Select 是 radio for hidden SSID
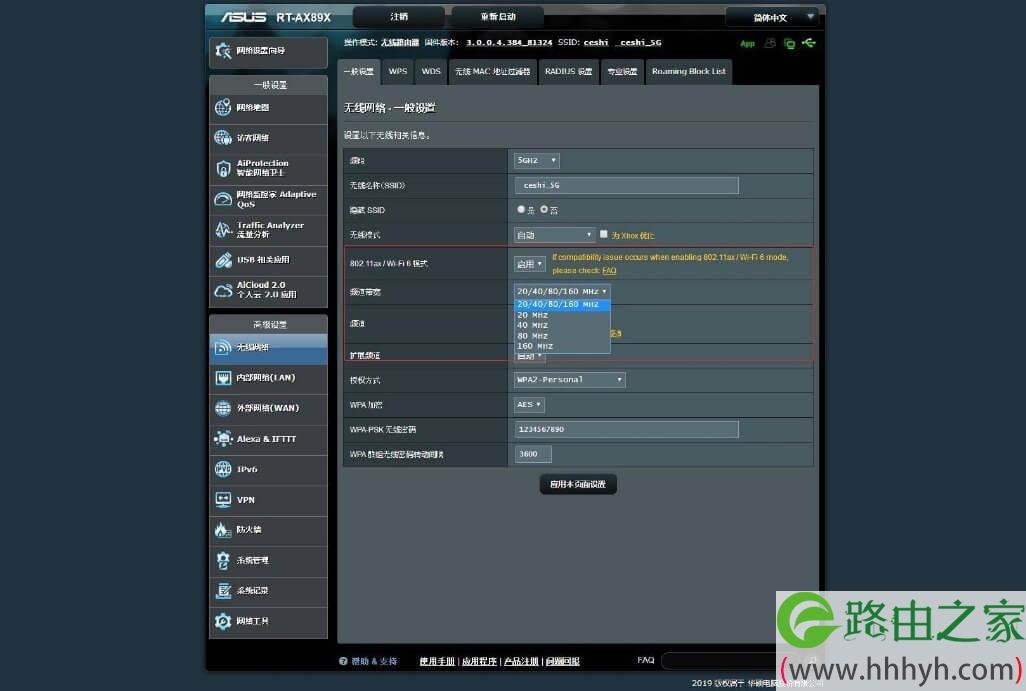 [521, 209]
